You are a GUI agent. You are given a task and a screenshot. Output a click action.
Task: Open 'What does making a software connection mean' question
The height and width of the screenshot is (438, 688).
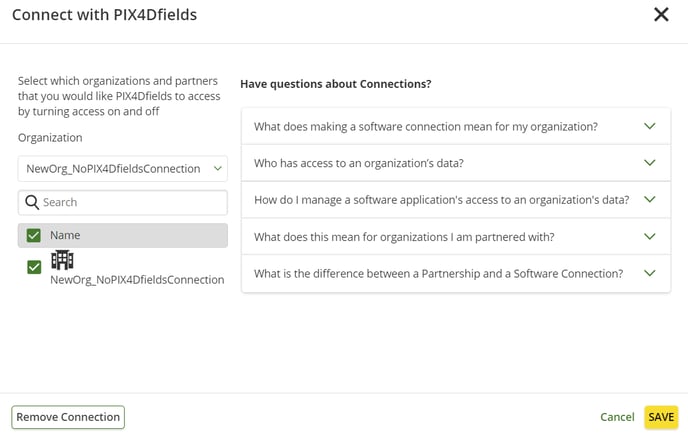coord(425,127)
